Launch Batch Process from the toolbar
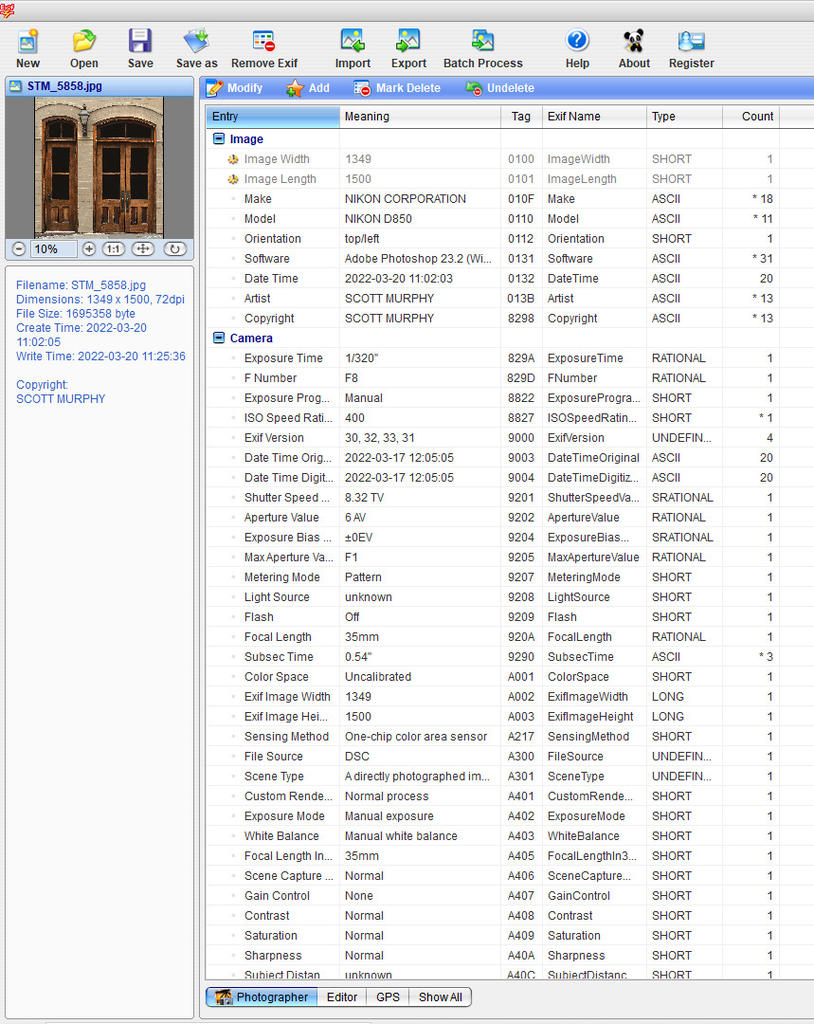Image resolution: width=814 pixels, height=1024 pixels. tap(483, 42)
